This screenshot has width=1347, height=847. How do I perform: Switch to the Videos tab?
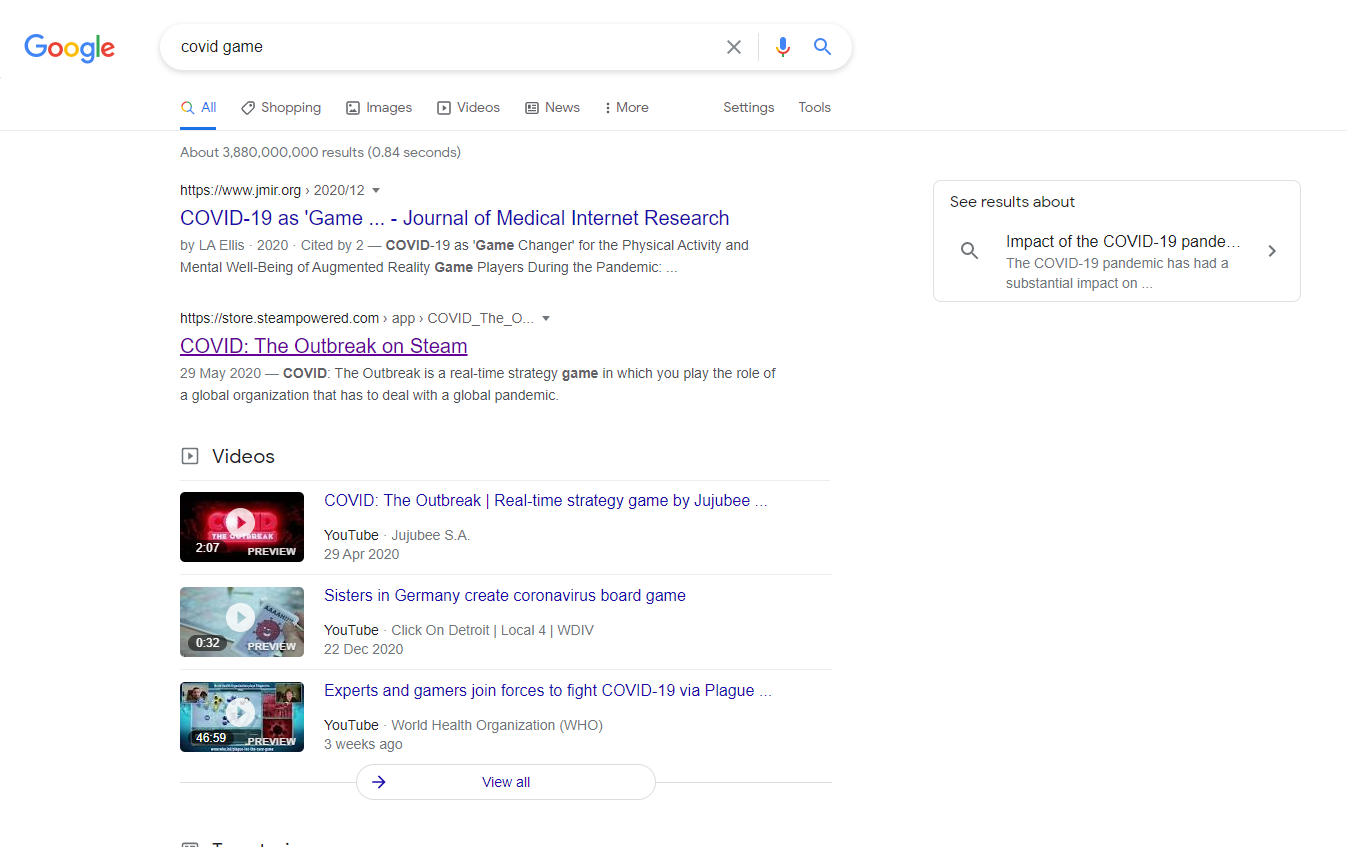coord(468,108)
